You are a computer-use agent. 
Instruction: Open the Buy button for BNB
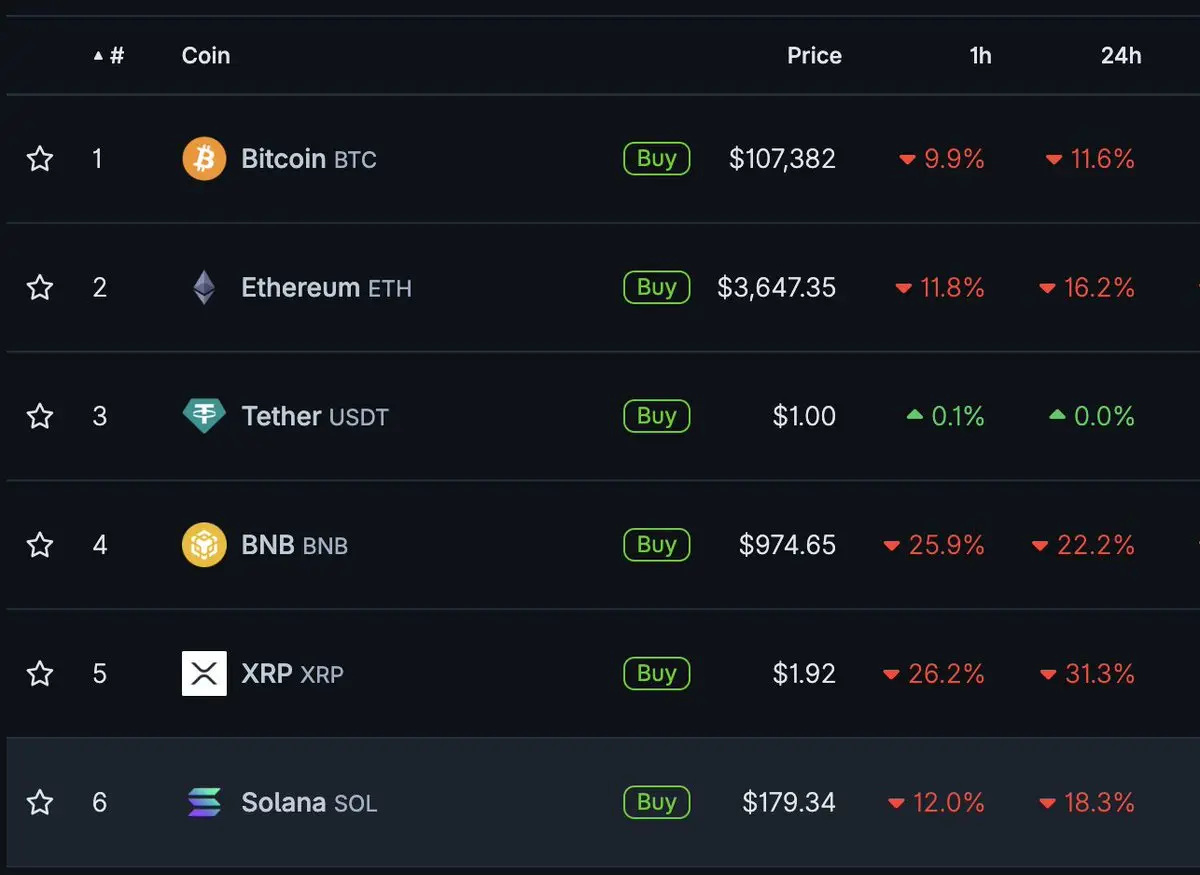pos(657,545)
